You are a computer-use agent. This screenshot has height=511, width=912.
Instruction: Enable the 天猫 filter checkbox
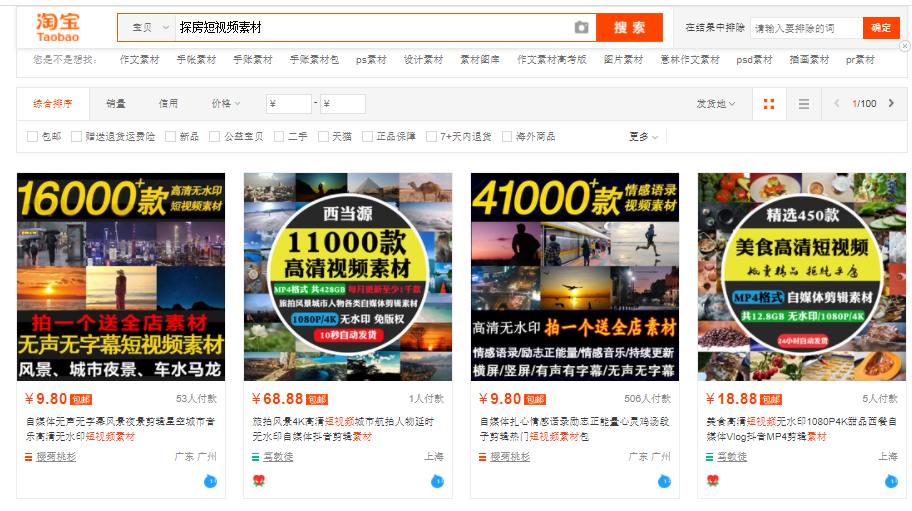click(324, 136)
